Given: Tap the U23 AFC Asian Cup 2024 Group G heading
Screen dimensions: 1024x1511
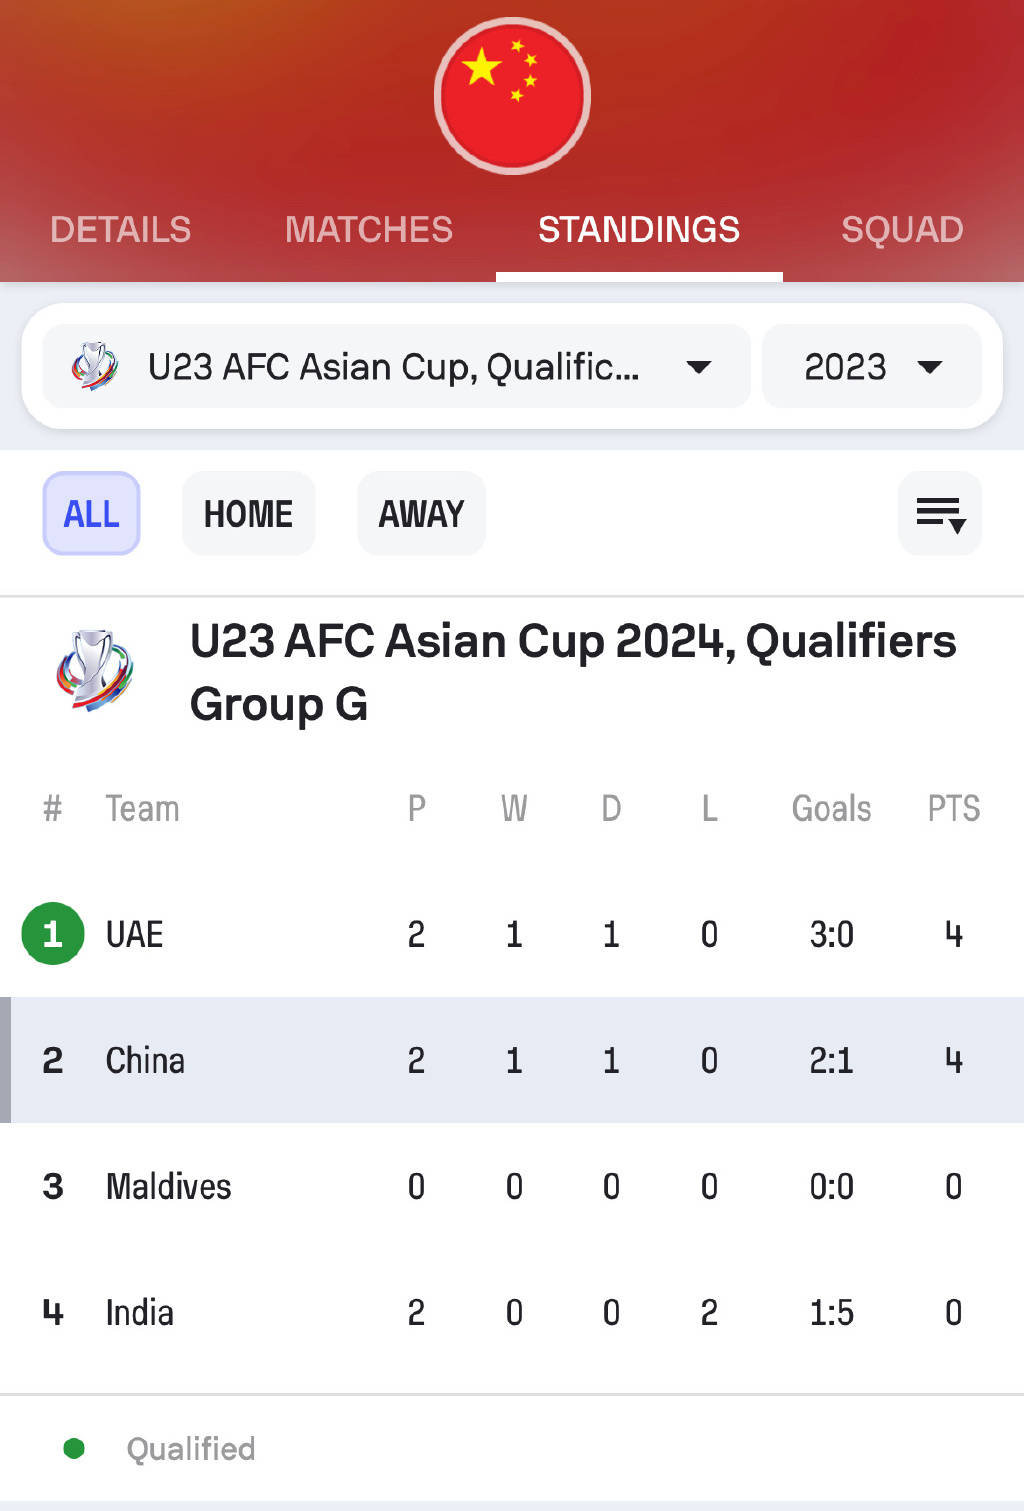Looking at the screenshot, I should pos(573,672).
